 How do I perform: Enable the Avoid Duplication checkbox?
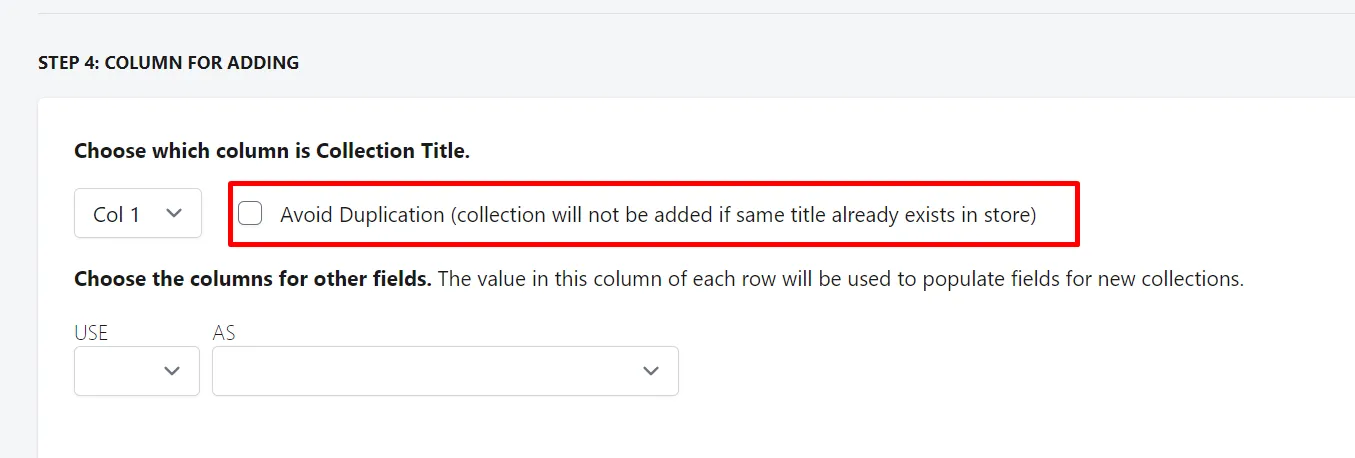coord(250,213)
